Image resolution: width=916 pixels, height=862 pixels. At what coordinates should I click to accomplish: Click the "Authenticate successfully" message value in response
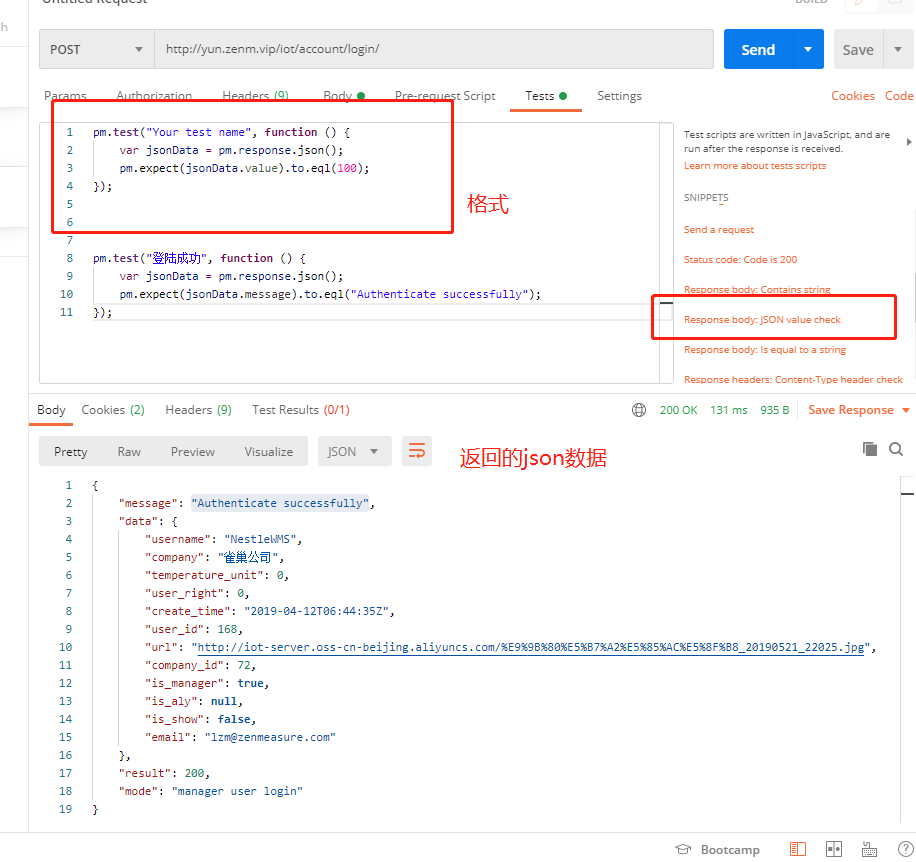point(280,503)
